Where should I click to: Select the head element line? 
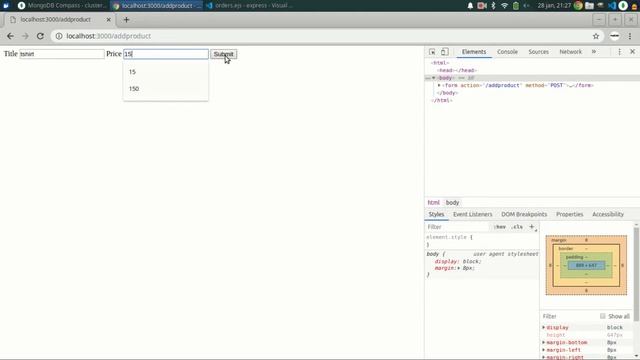click(x=456, y=71)
